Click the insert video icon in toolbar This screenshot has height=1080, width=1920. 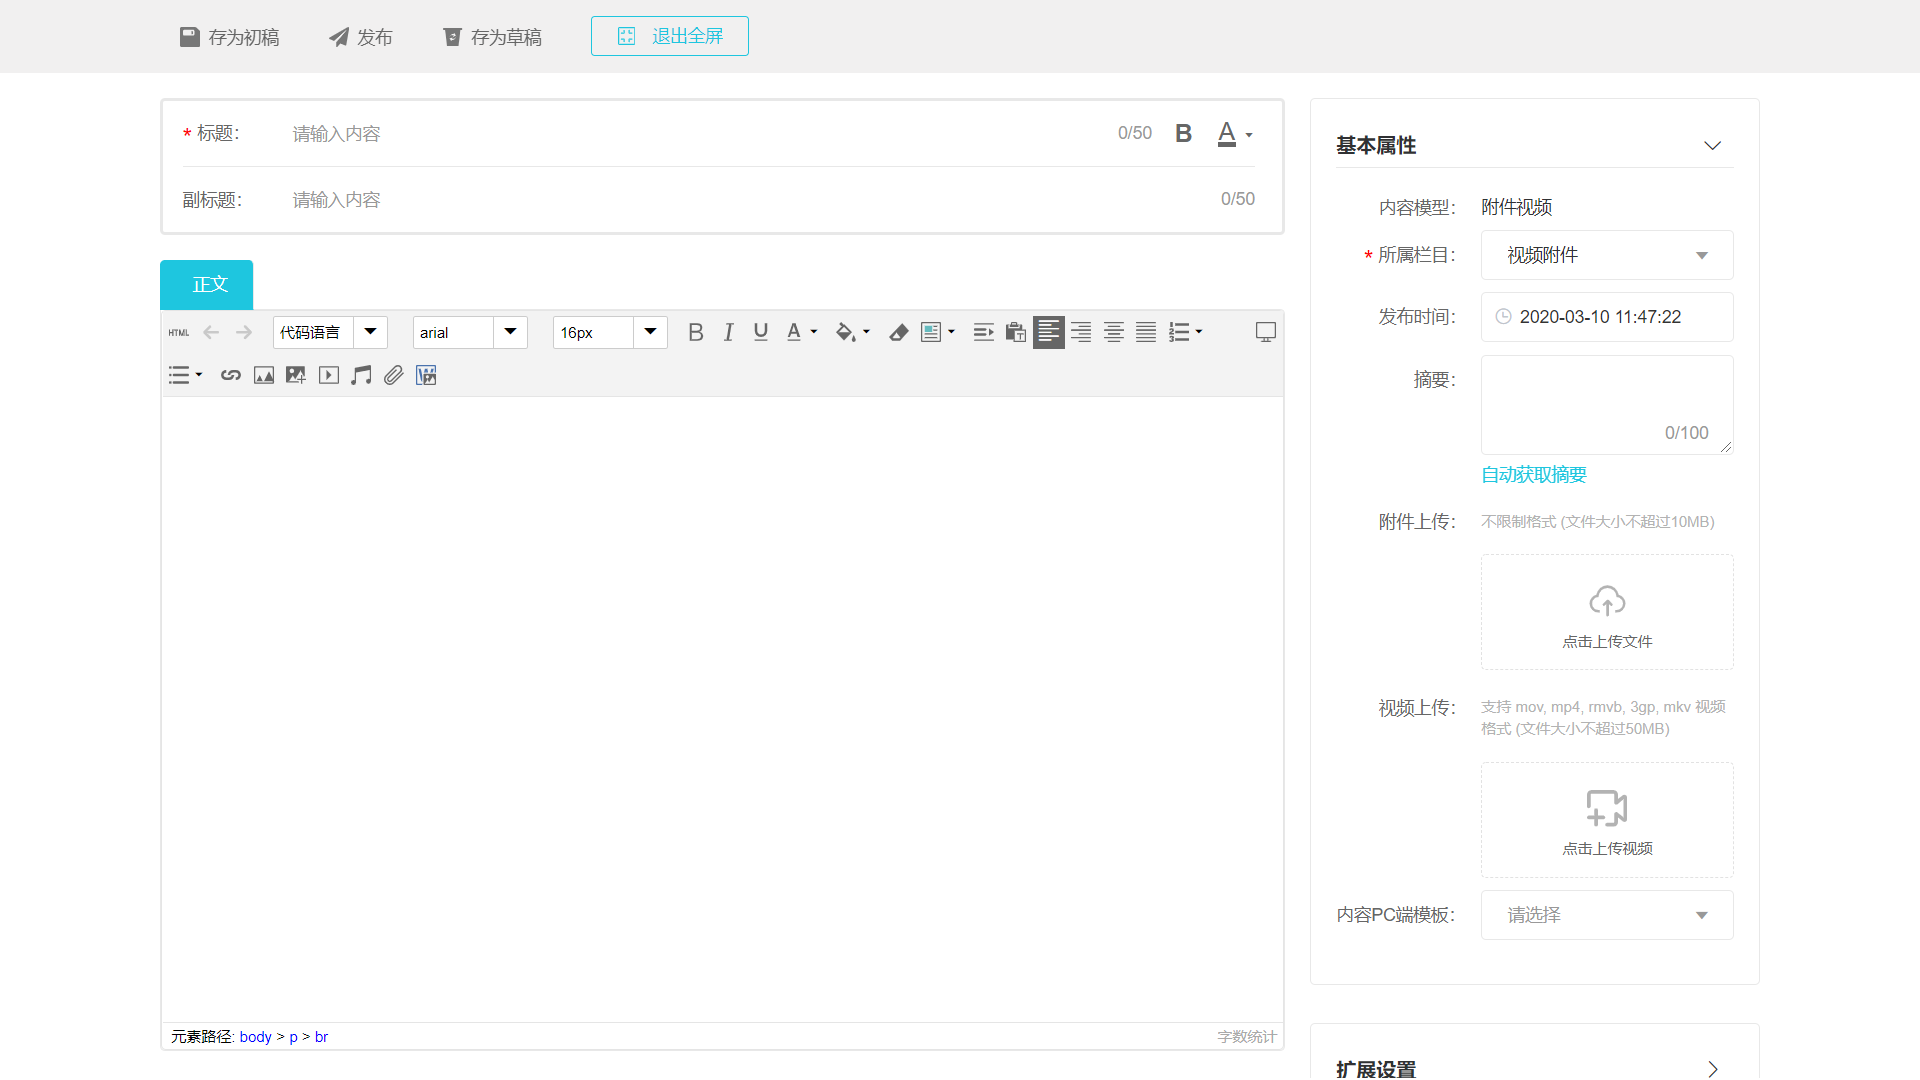(x=329, y=375)
